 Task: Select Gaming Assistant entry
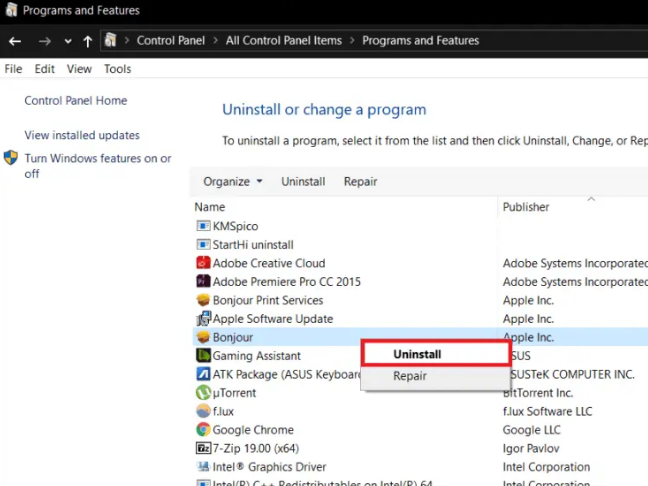click(257, 355)
